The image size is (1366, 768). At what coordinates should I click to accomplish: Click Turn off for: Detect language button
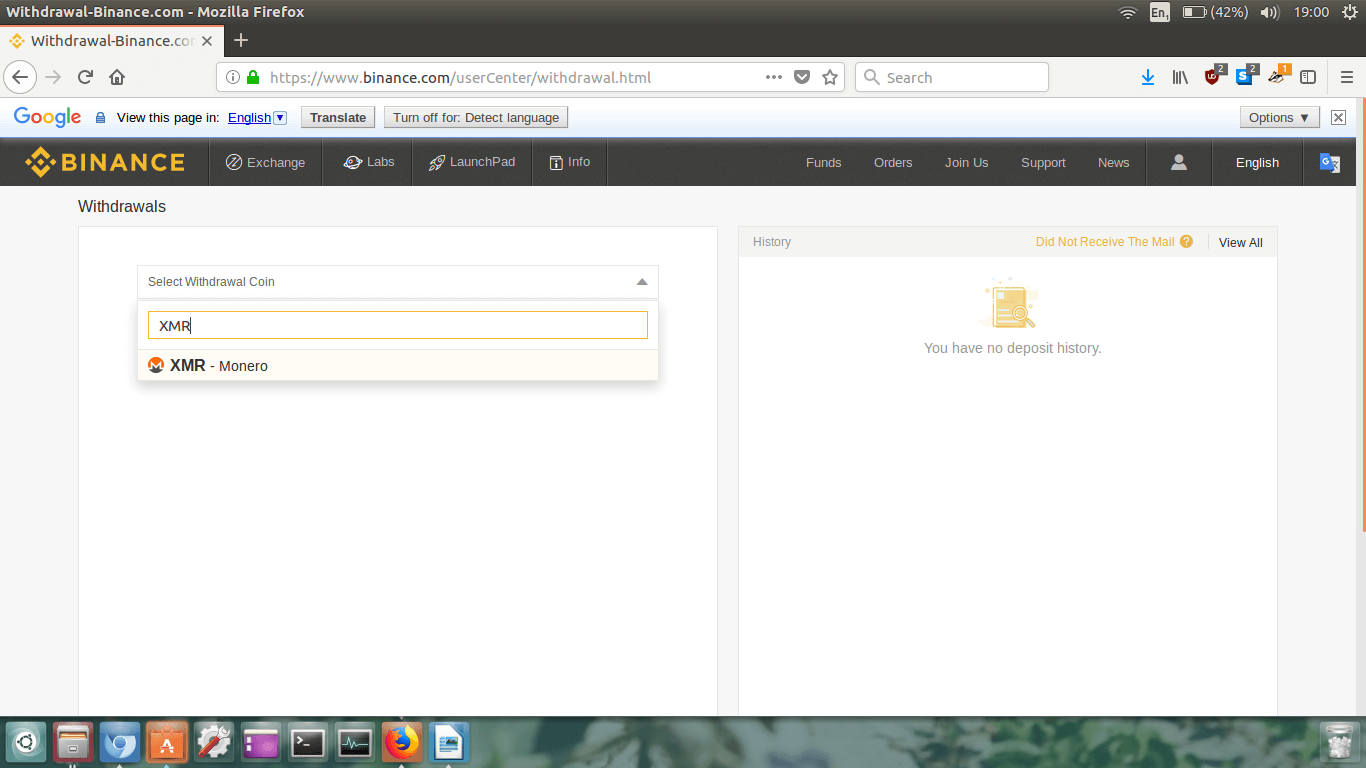476,117
